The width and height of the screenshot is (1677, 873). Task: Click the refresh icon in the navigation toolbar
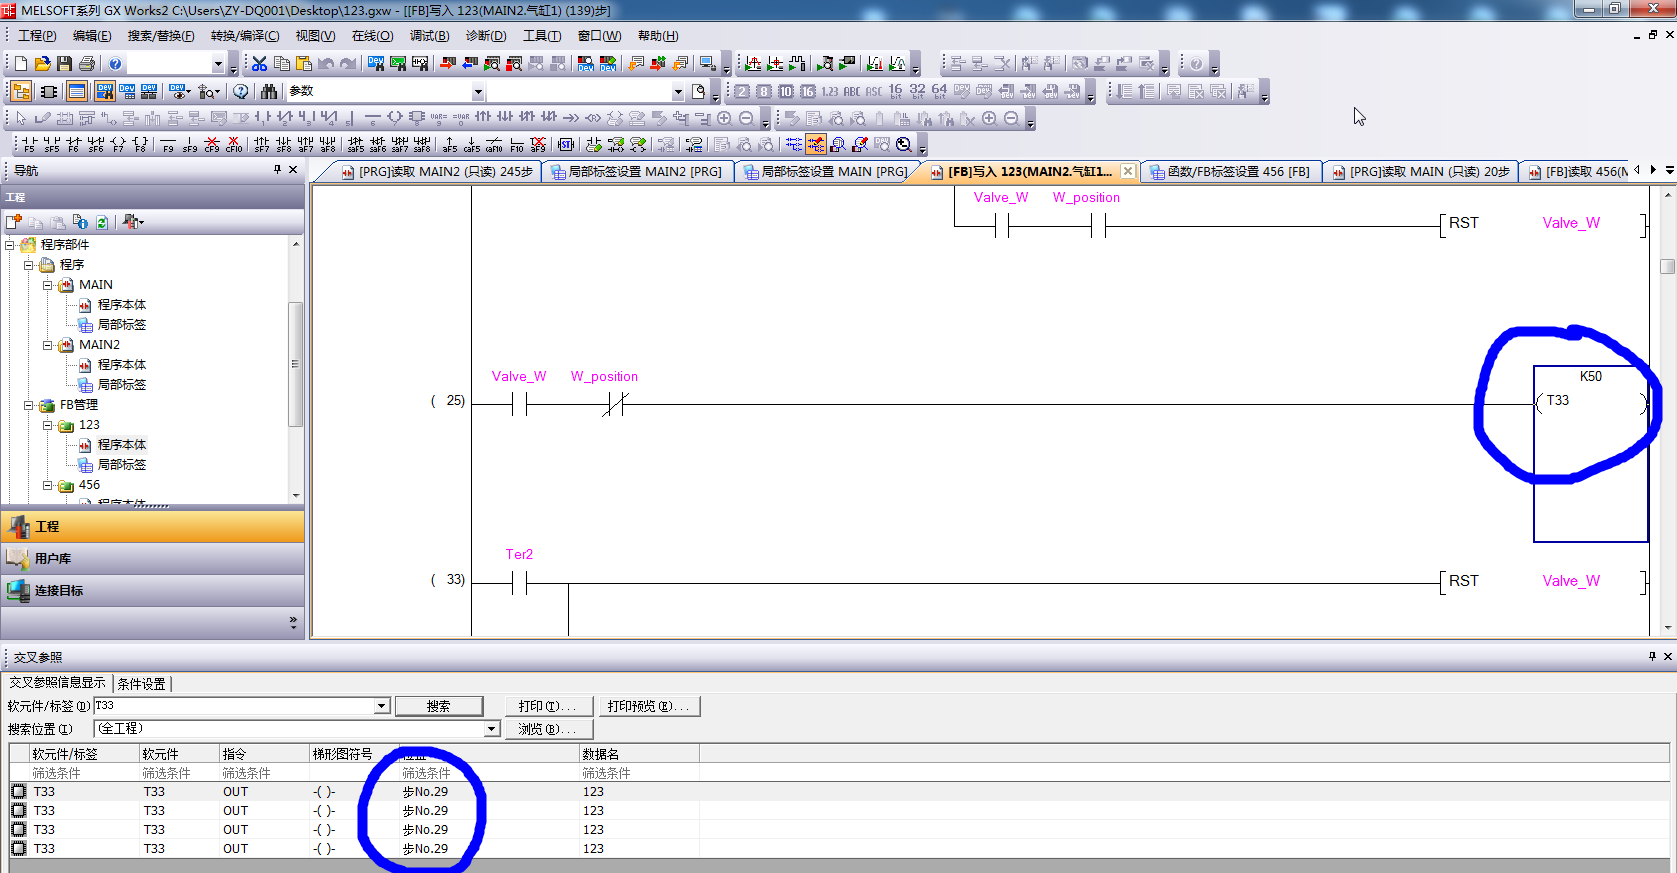pos(102,222)
